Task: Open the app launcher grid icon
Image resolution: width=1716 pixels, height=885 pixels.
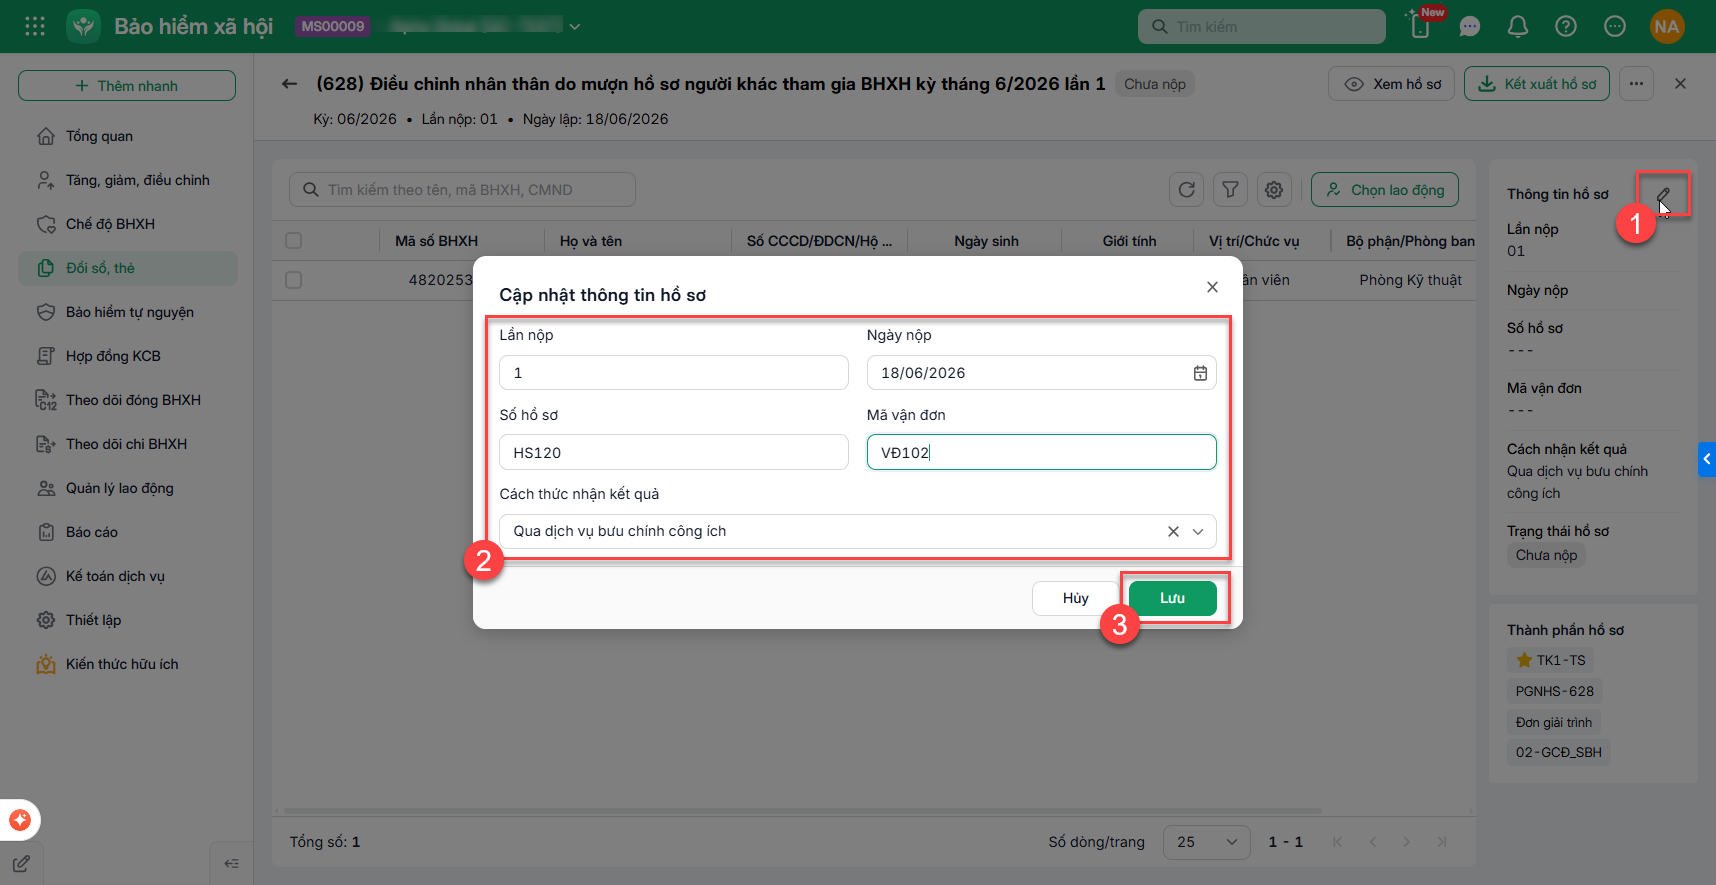Action: pos(35,26)
